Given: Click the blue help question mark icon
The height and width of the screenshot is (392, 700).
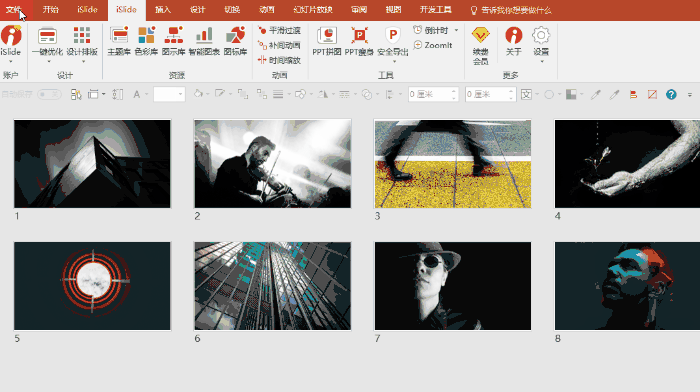Looking at the screenshot, I should pos(671,94).
